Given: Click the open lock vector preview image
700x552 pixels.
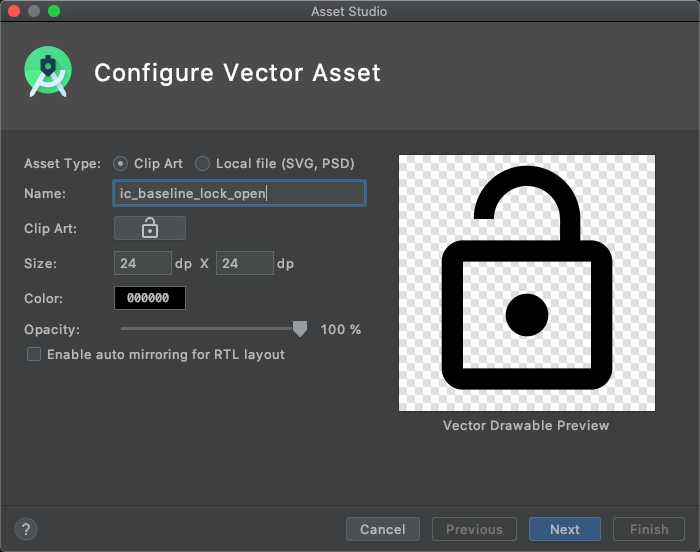Looking at the screenshot, I should (526, 283).
